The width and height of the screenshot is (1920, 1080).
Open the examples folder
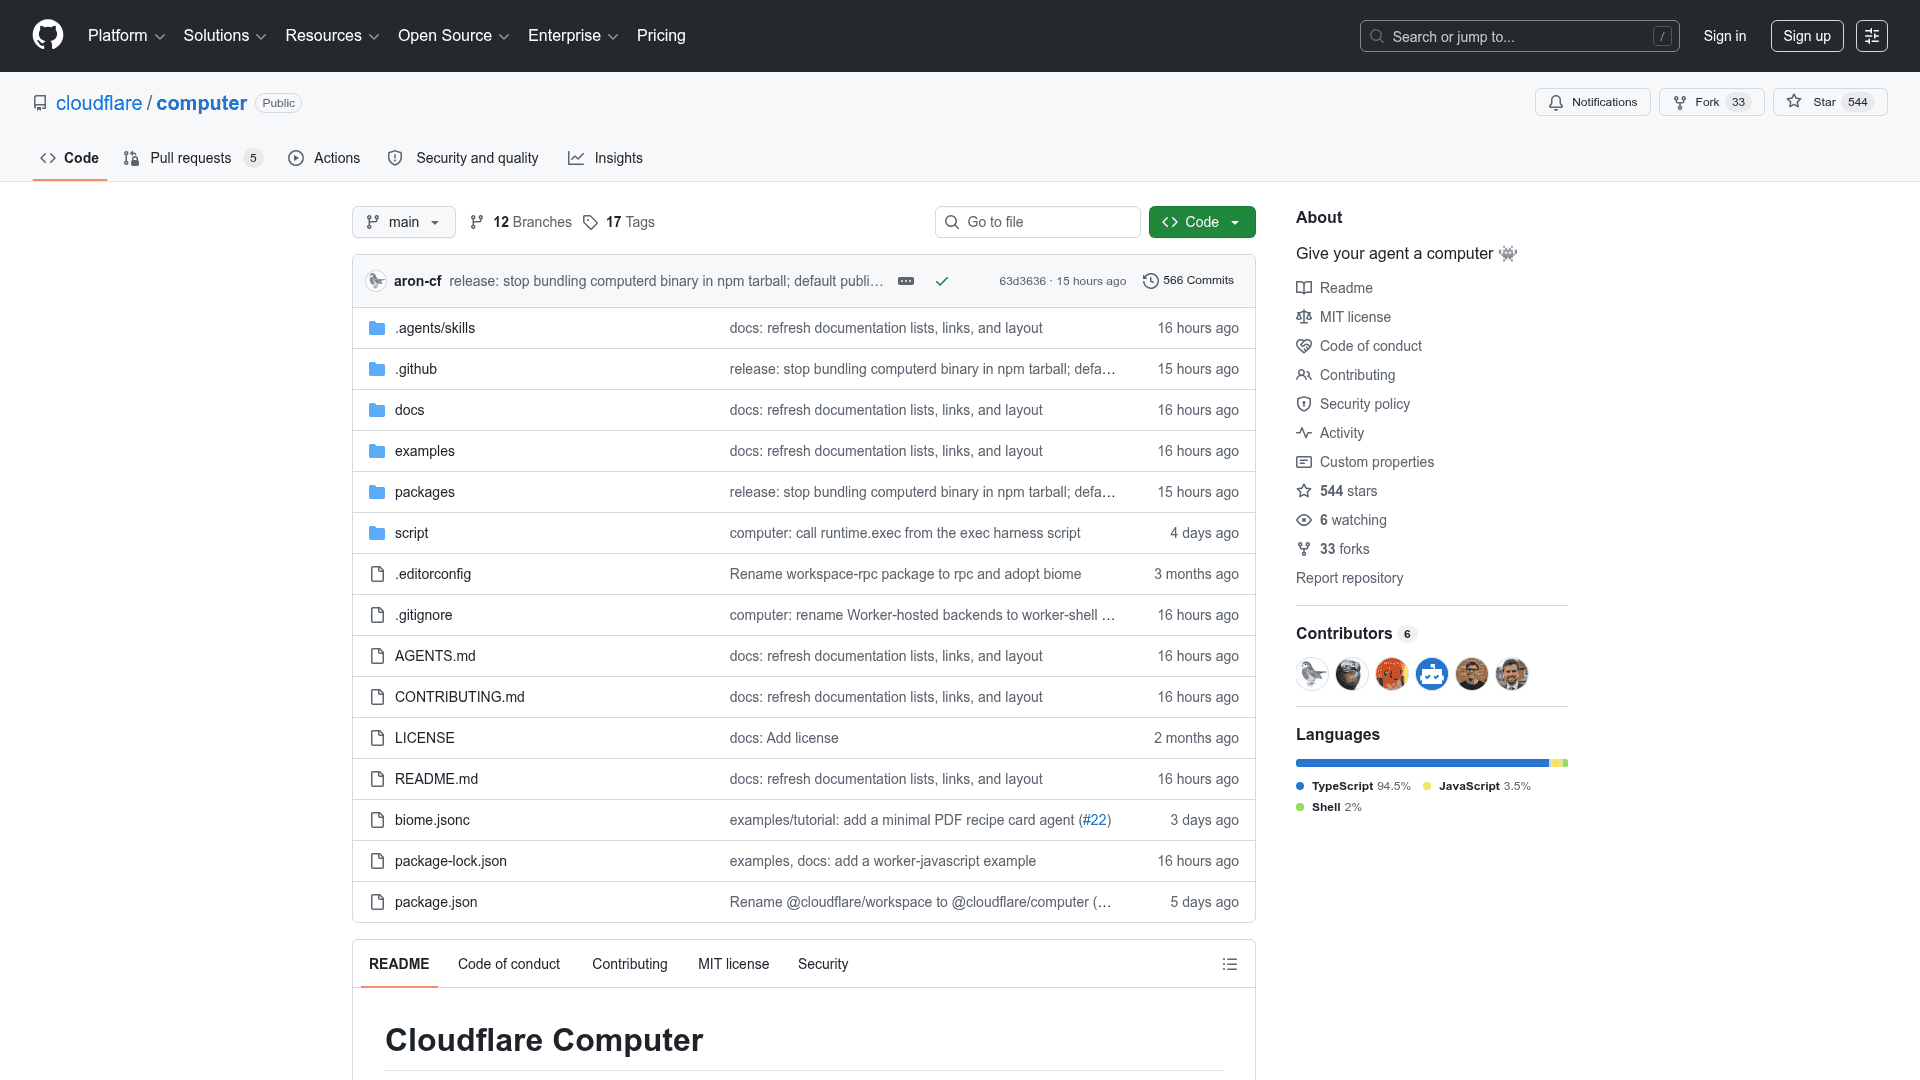[x=424, y=451]
